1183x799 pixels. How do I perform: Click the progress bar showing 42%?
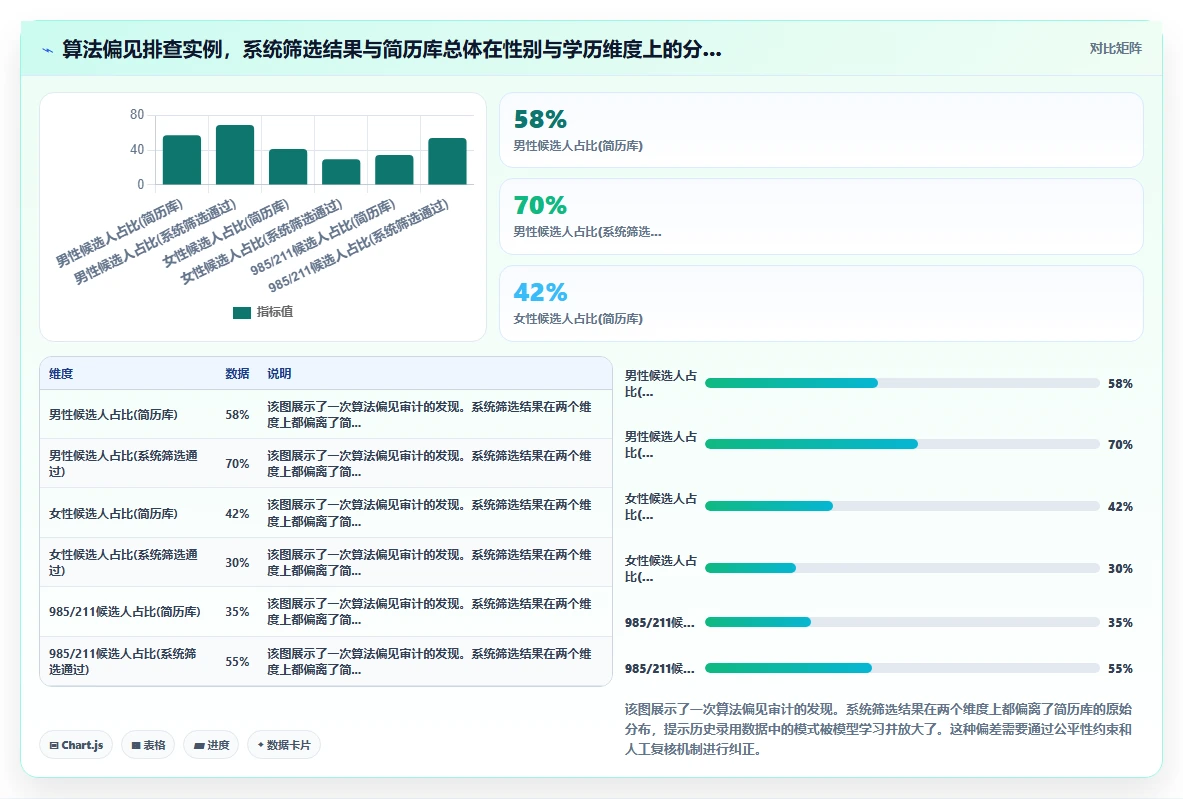pyautogui.click(x=902, y=506)
